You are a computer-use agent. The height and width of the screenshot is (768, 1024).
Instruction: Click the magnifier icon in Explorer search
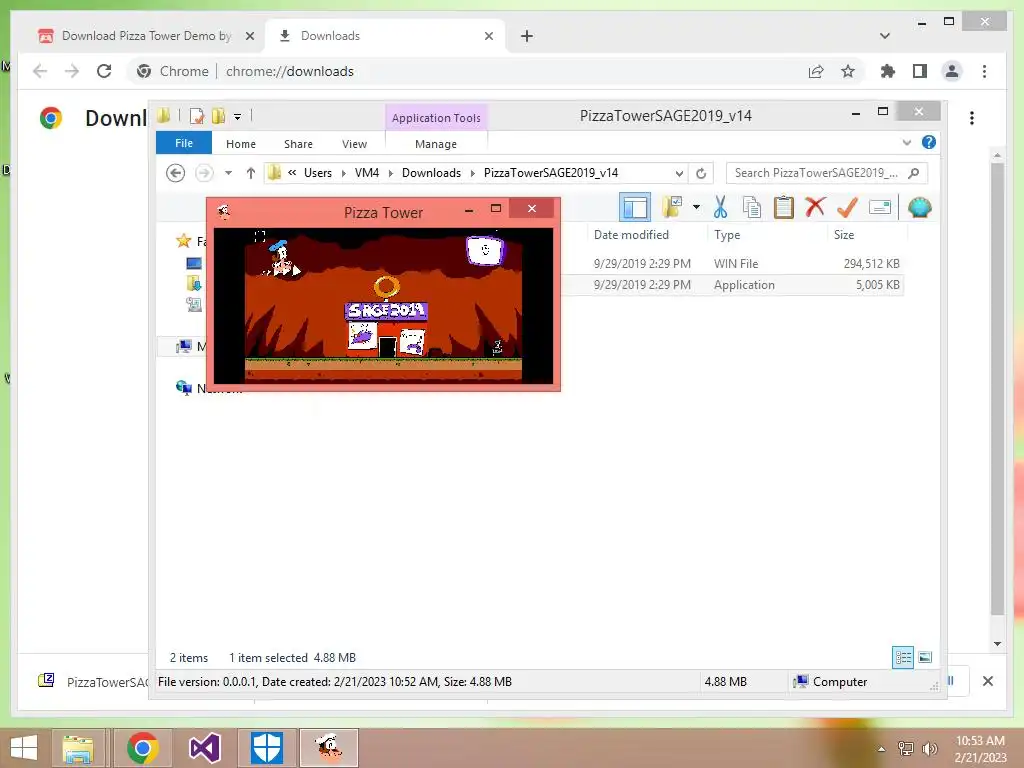(x=914, y=173)
